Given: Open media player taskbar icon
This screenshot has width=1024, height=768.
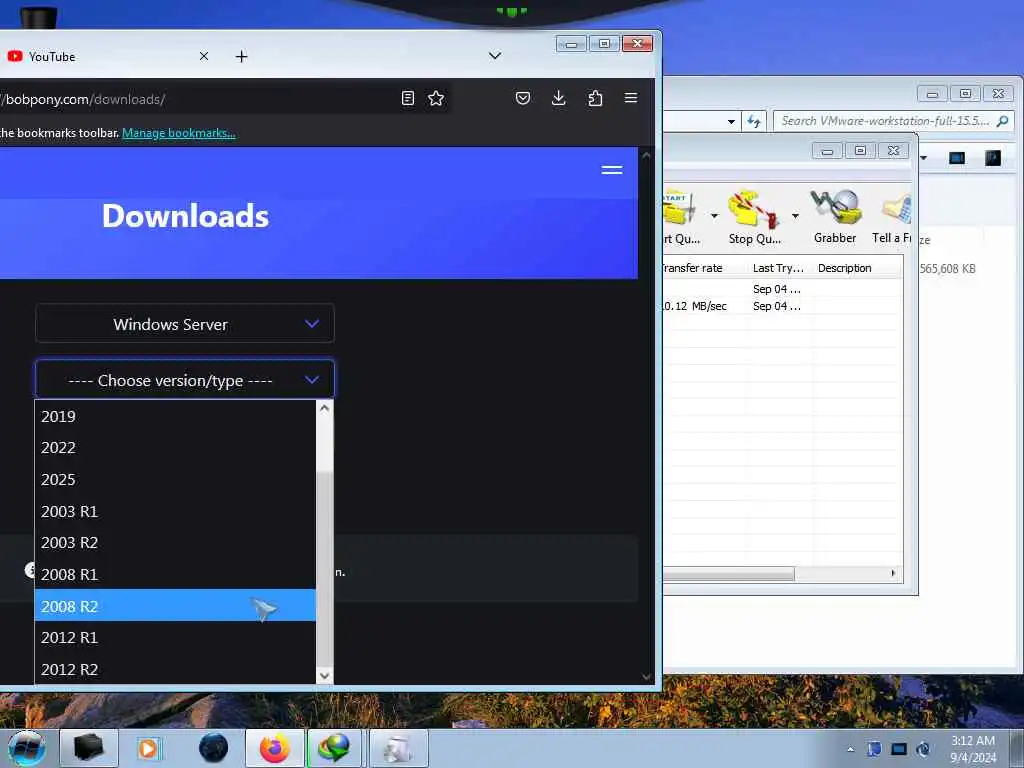Looking at the screenshot, I should [x=149, y=748].
